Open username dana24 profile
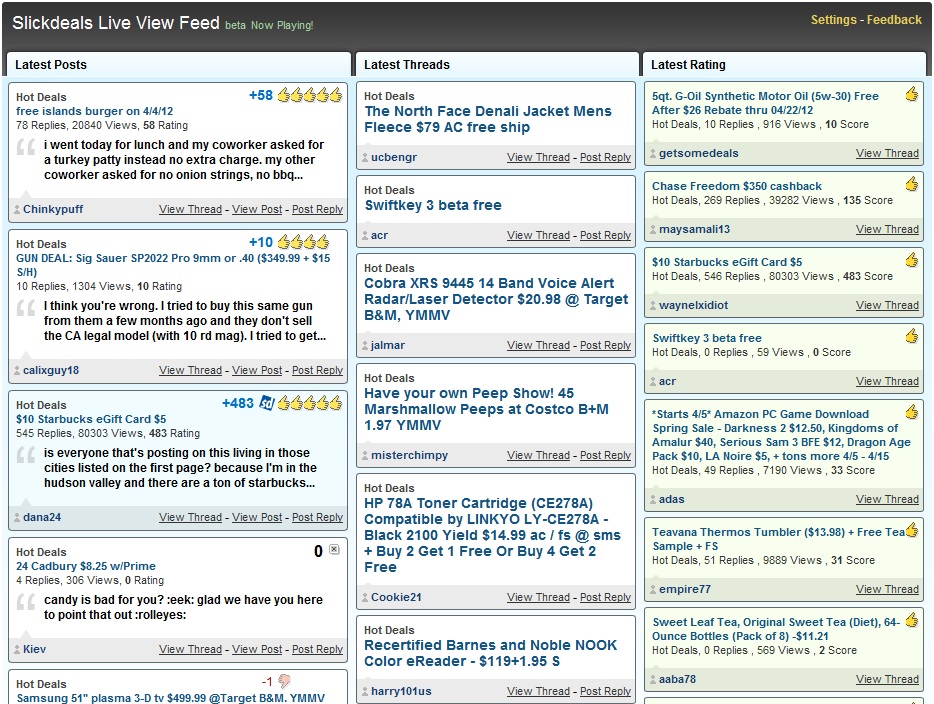Image resolution: width=934 pixels, height=704 pixels. pos(42,517)
